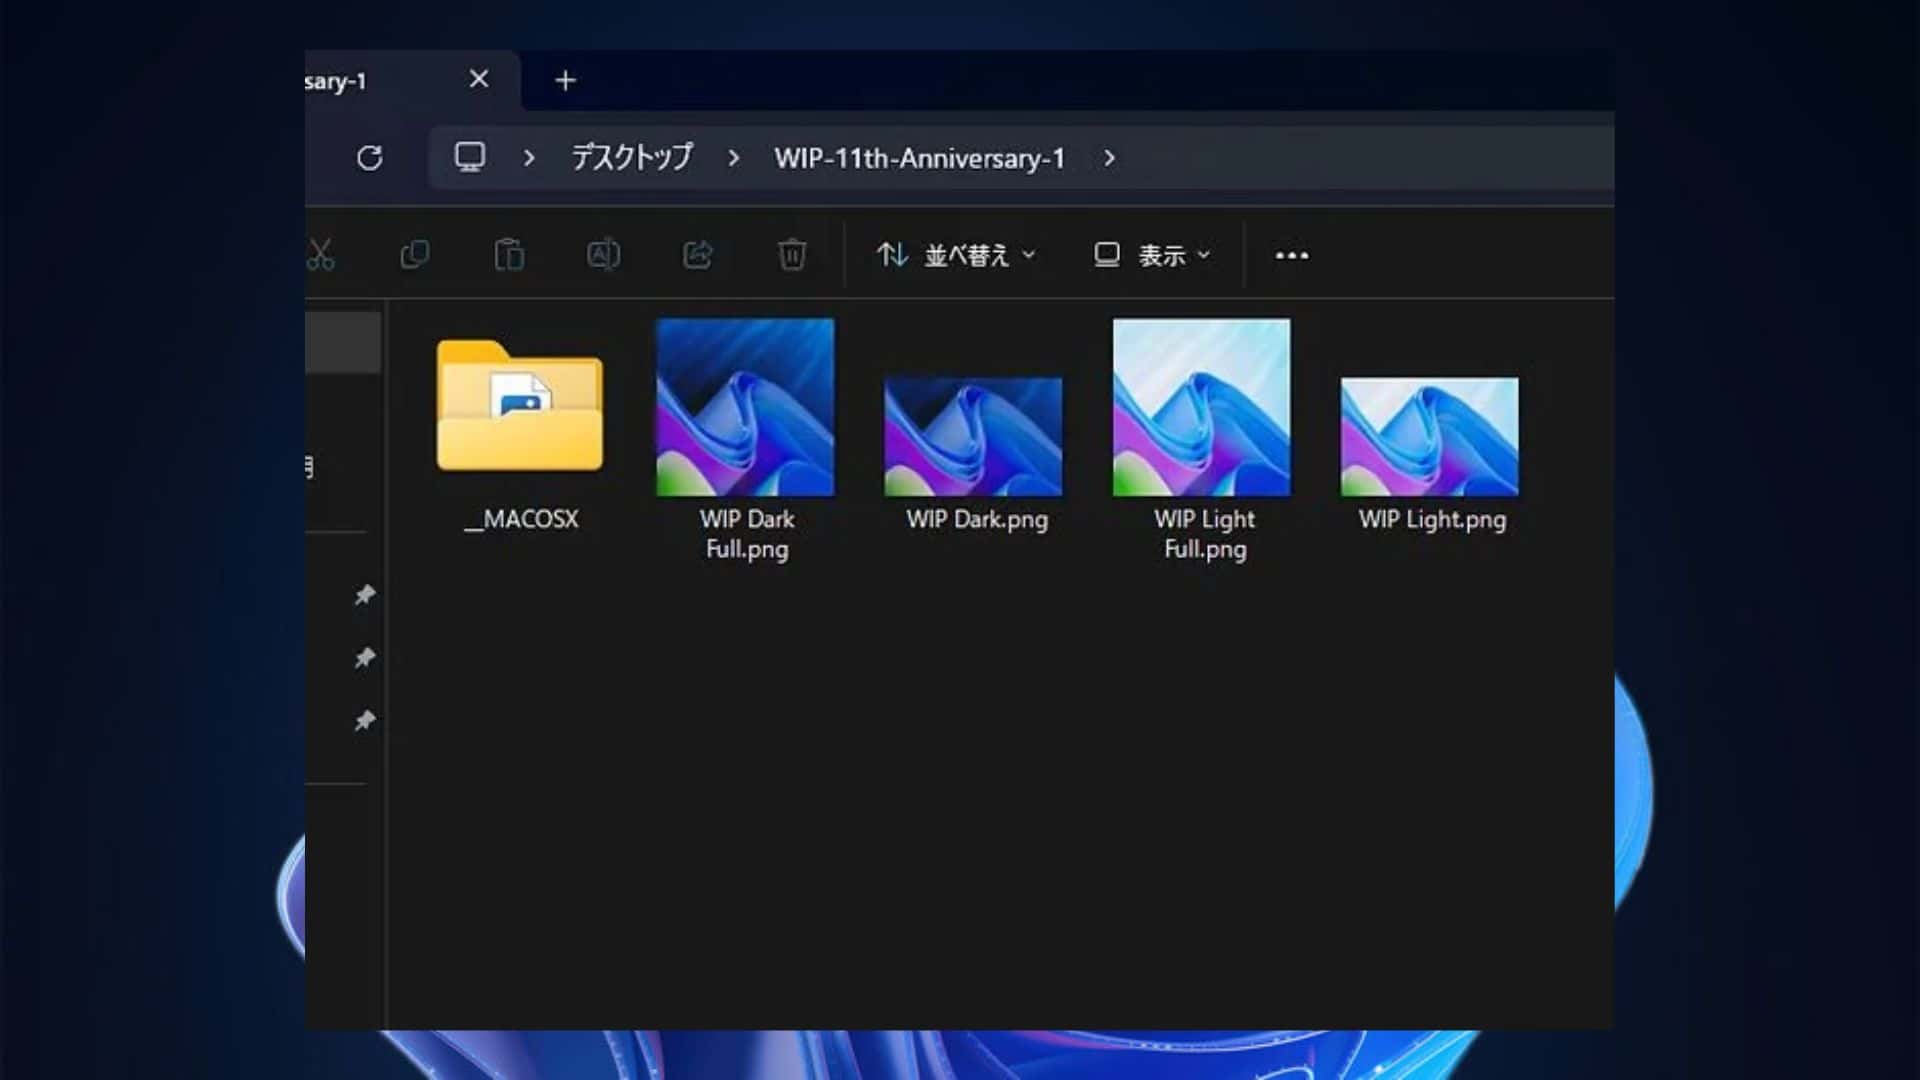
Task: Expand chevron after WIP-11th-Anniversary-1
Action: point(1109,158)
